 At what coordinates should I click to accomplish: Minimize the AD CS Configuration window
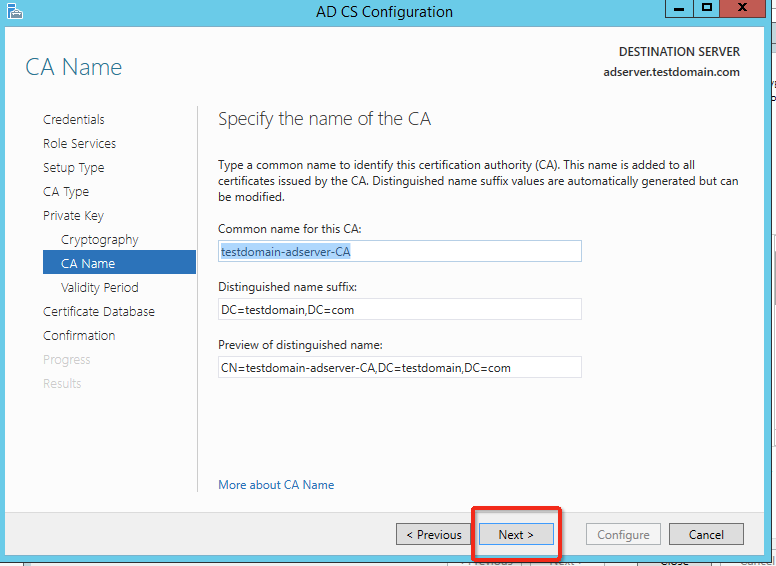(x=679, y=8)
